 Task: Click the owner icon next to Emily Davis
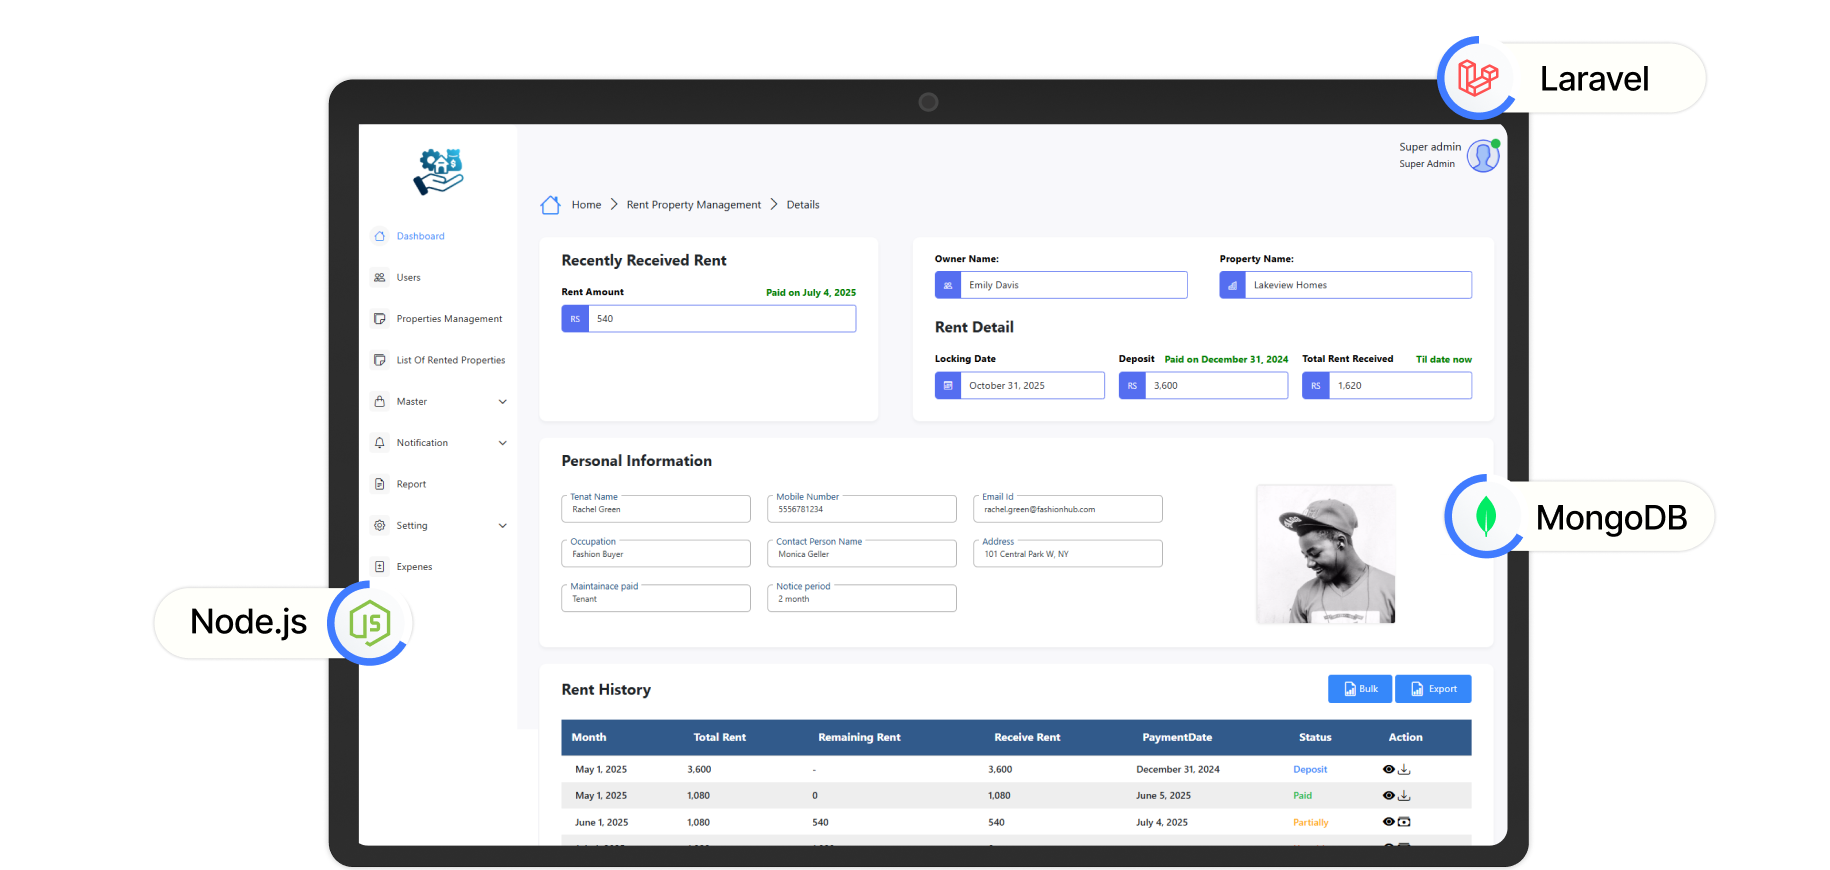[948, 286]
